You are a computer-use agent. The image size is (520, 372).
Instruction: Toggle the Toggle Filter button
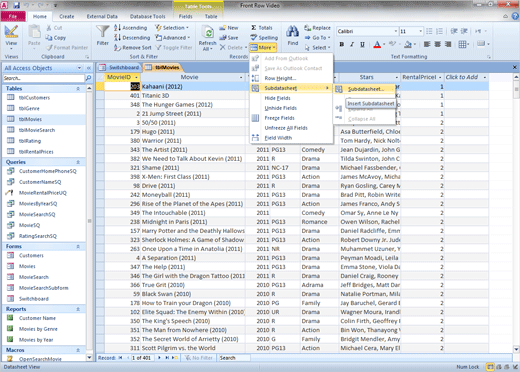pos(174,48)
